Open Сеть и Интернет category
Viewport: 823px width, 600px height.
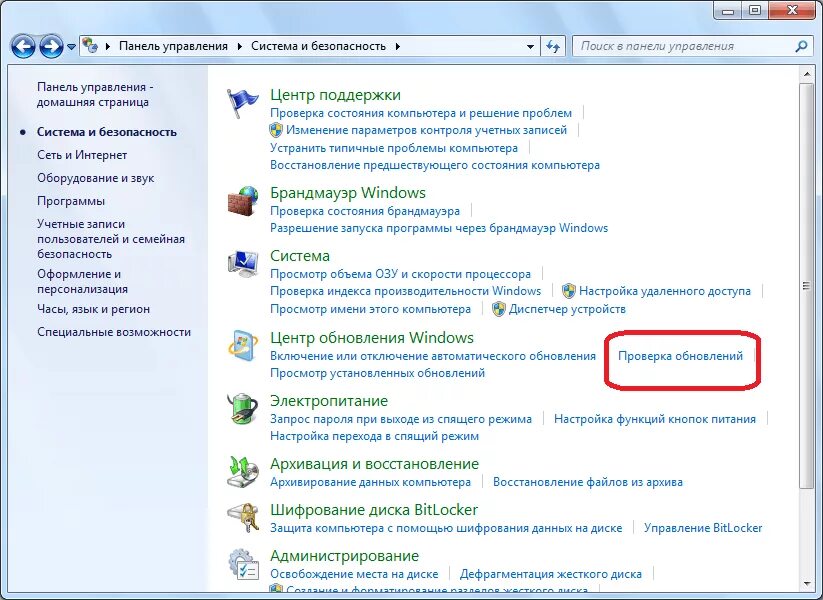point(82,155)
